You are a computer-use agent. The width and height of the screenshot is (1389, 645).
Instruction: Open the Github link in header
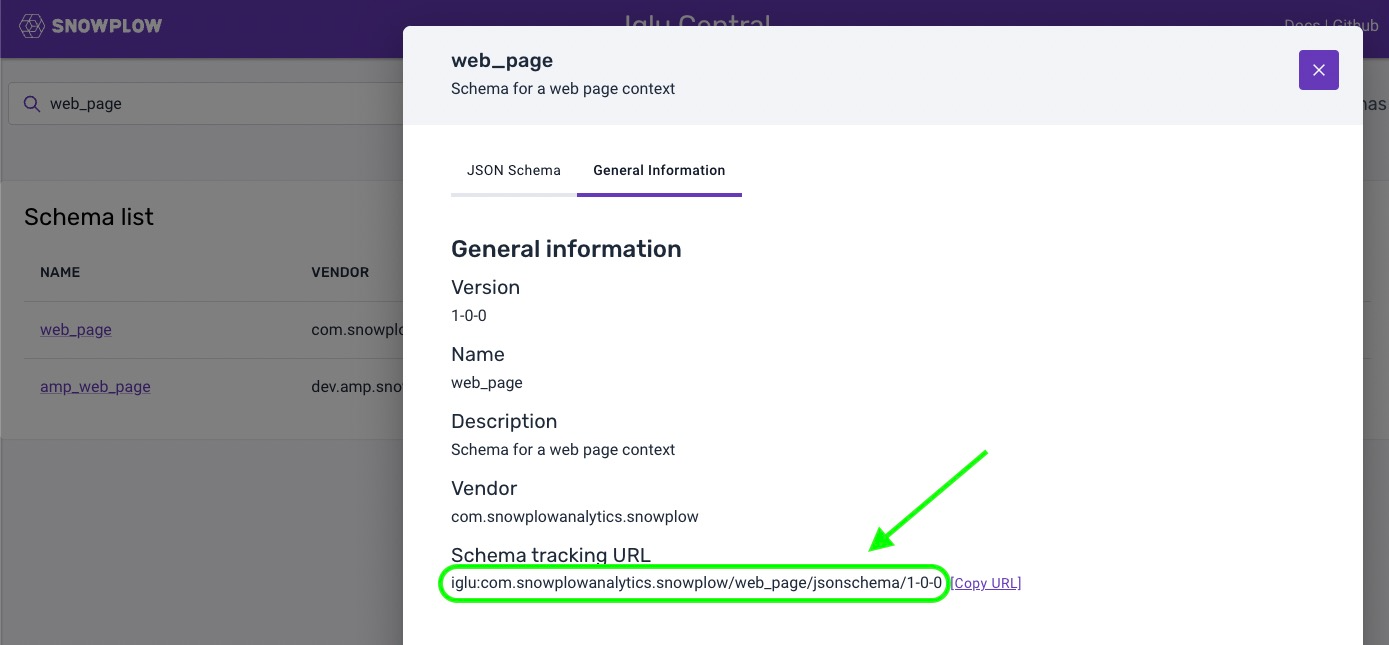coord(1354,25)
